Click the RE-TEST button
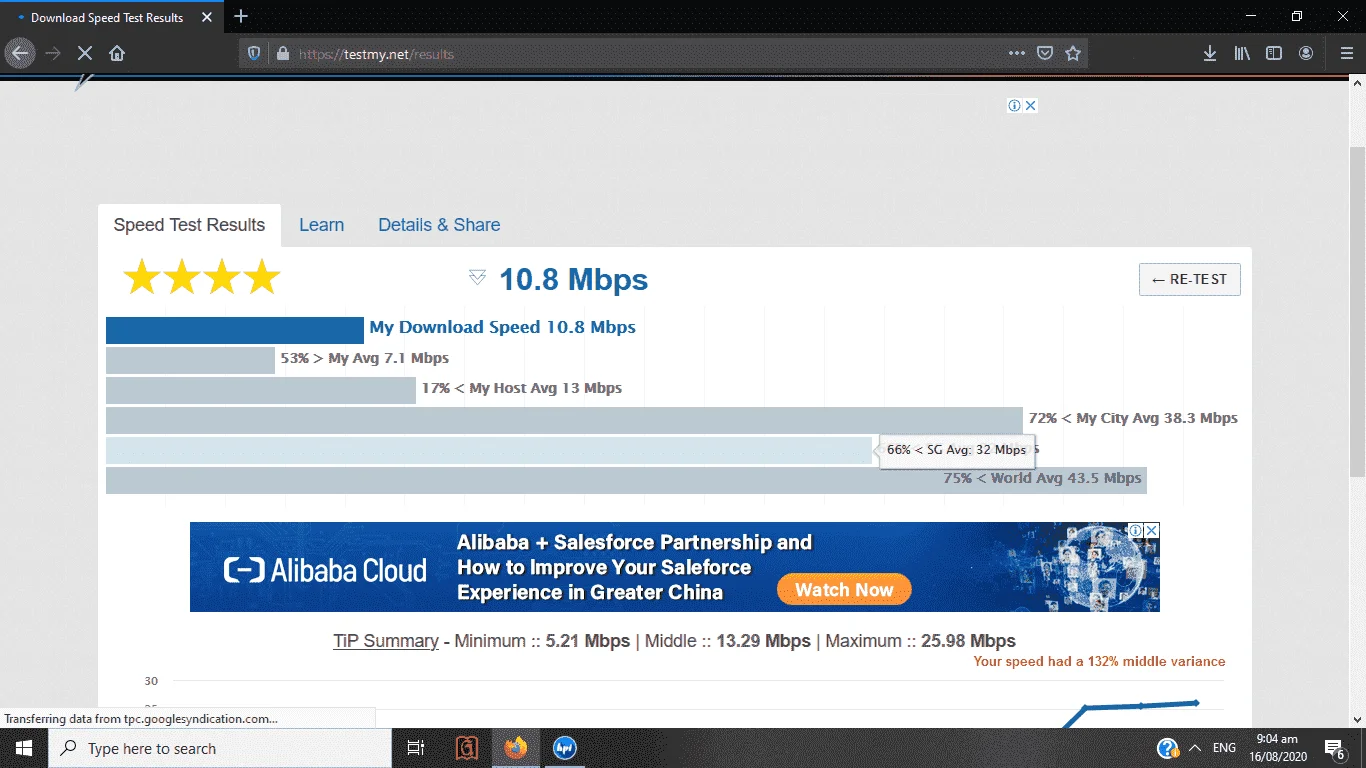1366x768 pixels. point(1189,279)
